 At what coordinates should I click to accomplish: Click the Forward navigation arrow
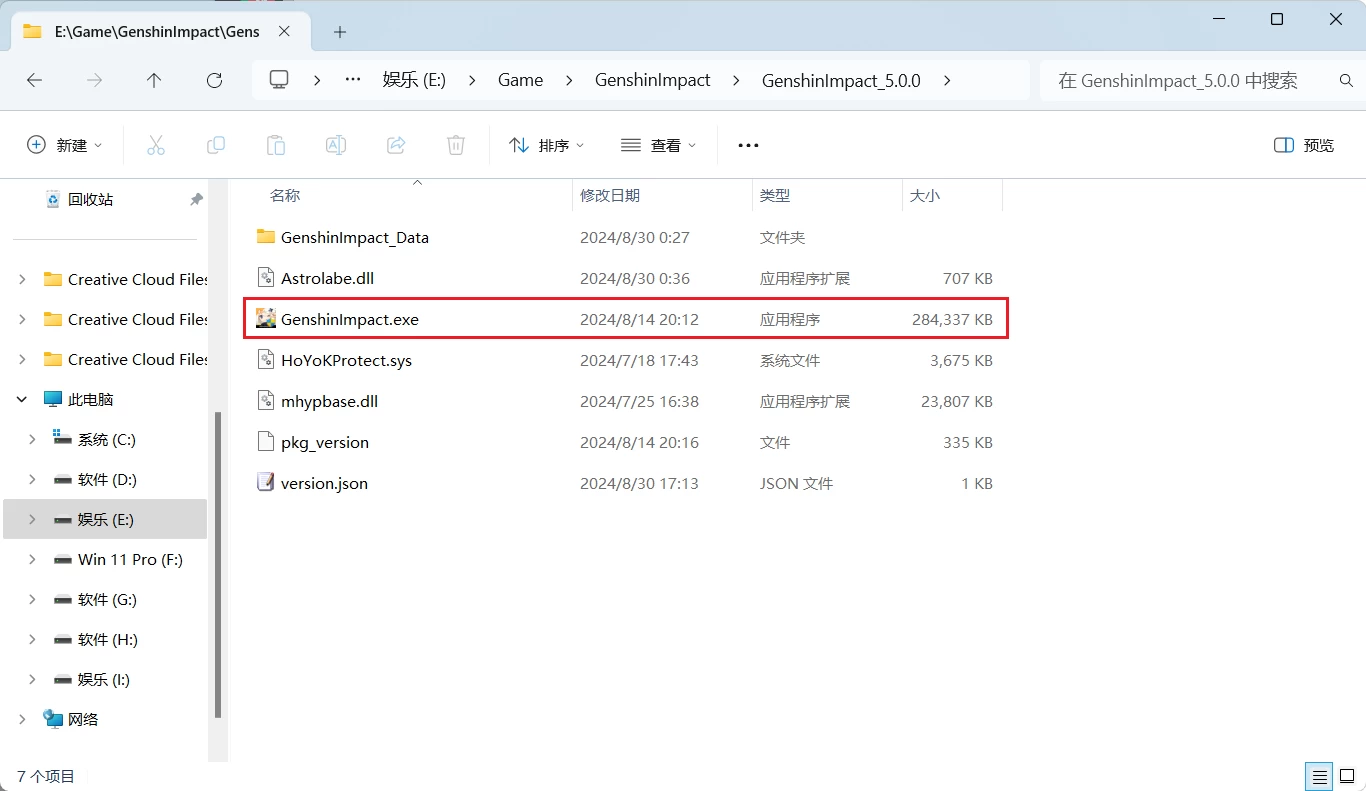click(x=95, y=80)
